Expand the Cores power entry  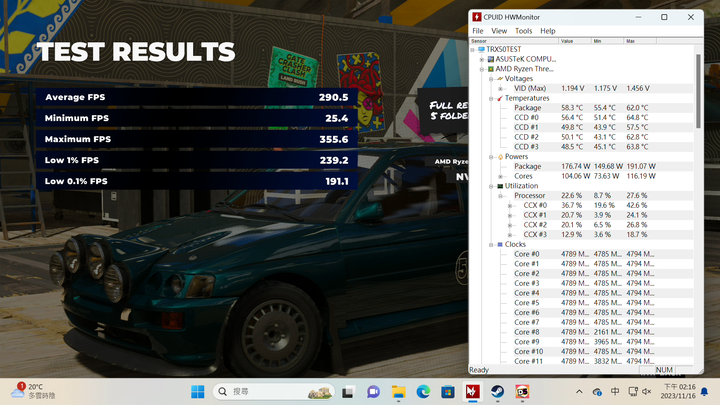pos(501,176)
